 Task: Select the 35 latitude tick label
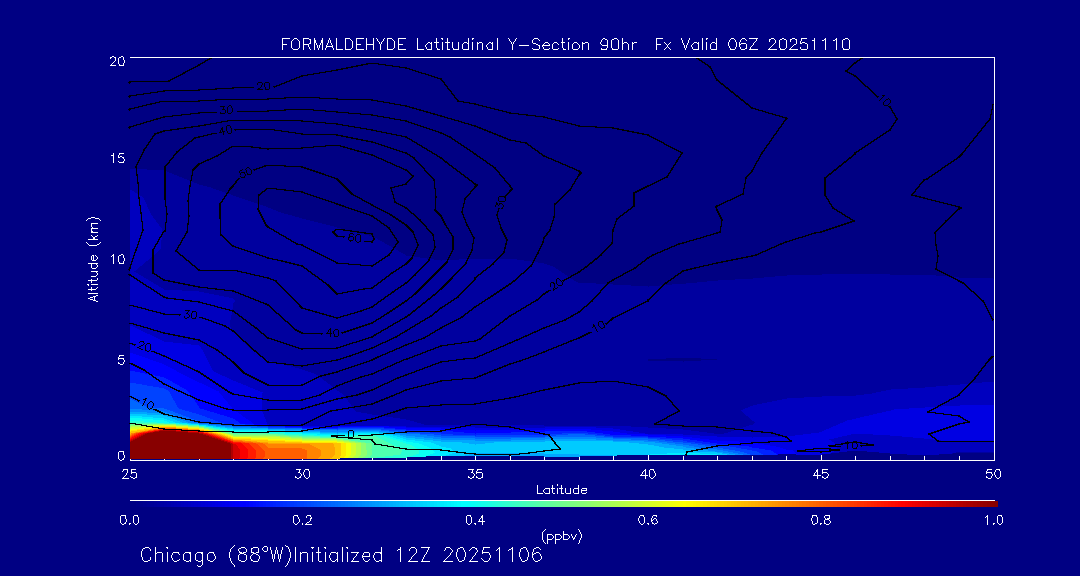pyautogui.click(x=475, y=473)
